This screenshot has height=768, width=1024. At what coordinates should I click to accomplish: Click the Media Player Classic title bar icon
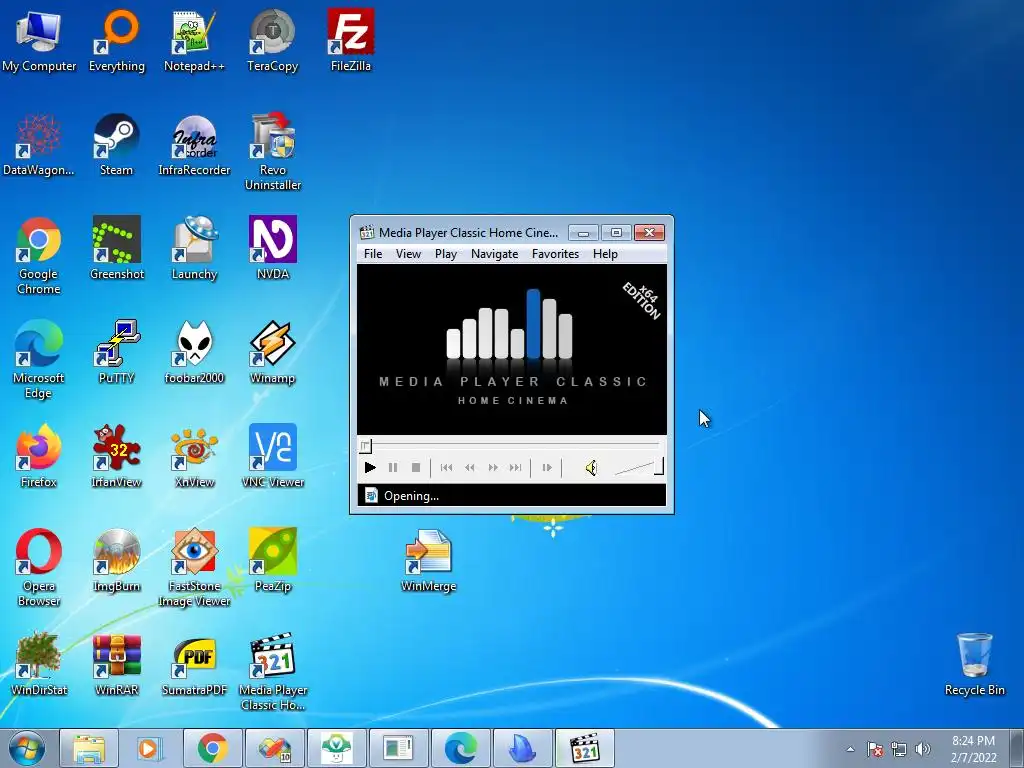367,232
